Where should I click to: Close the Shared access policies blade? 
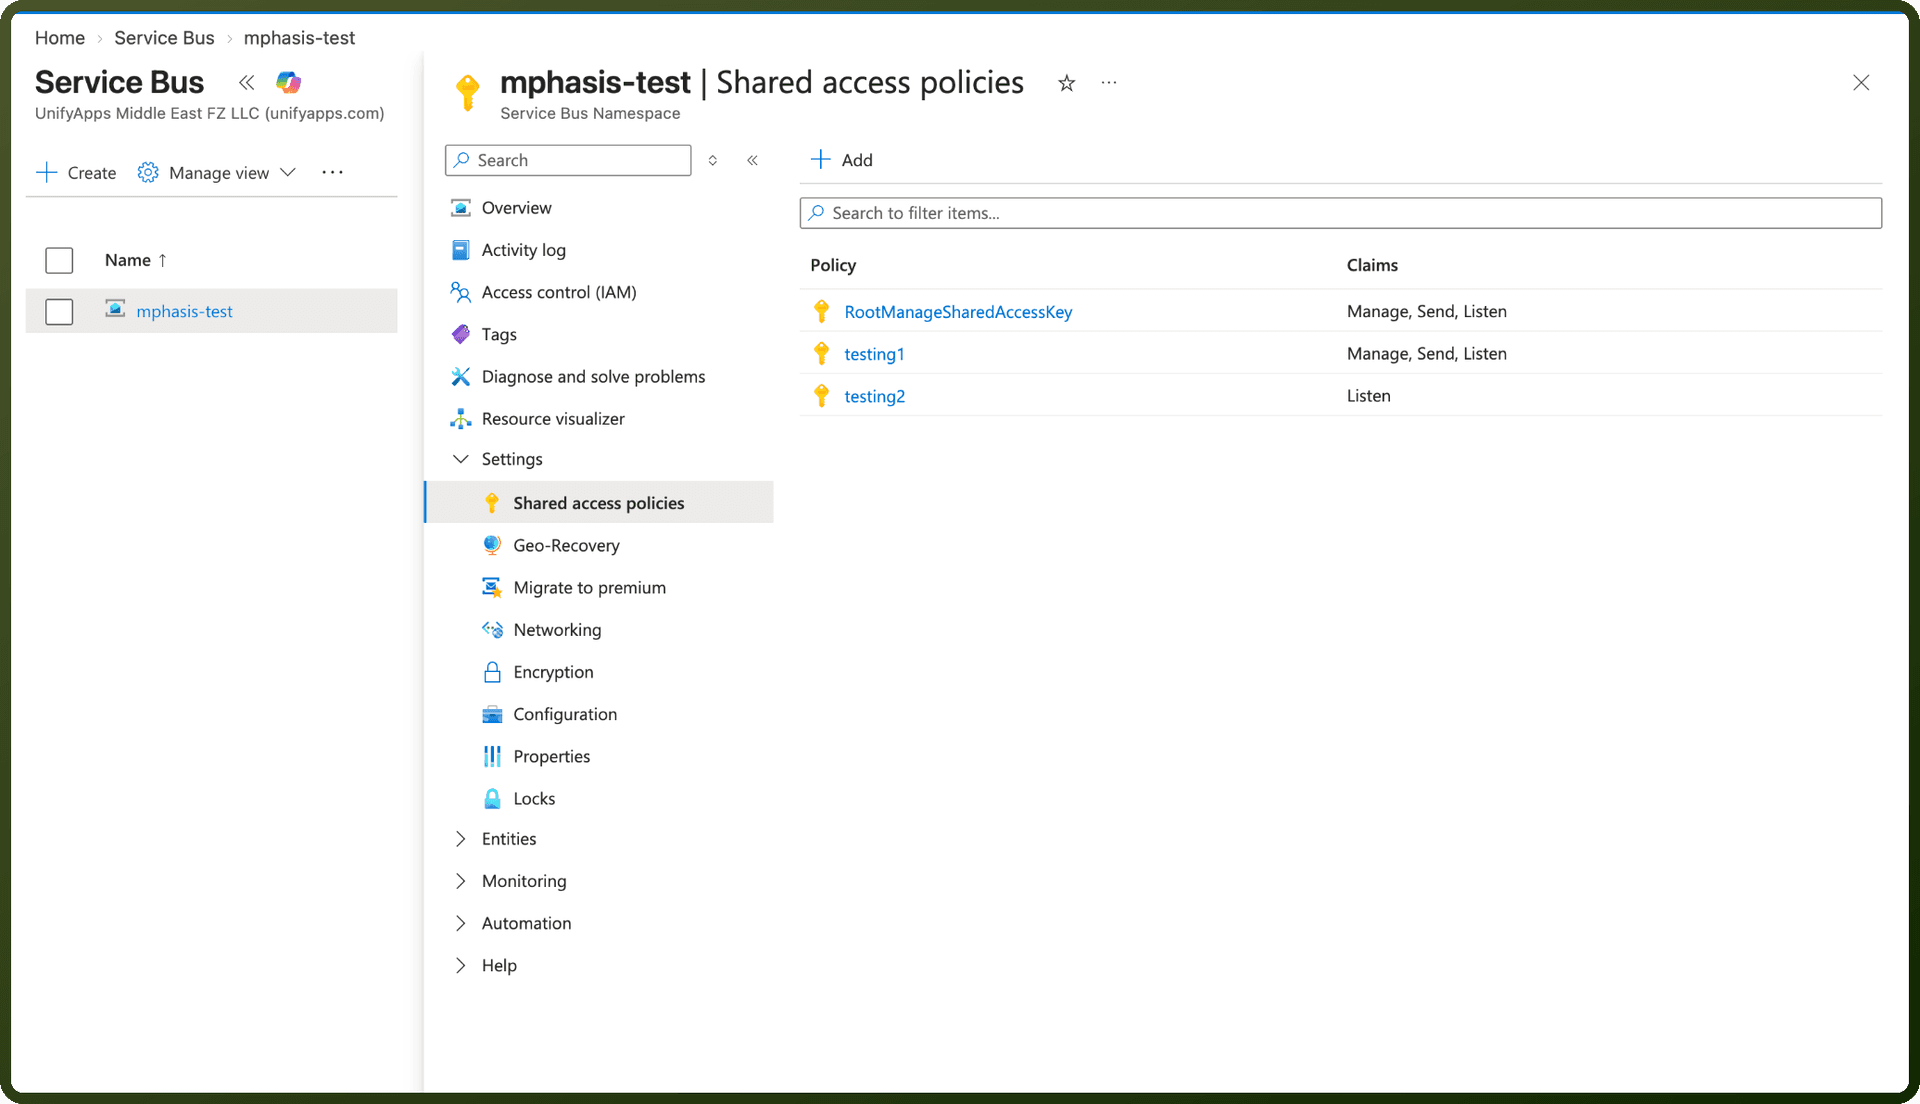(1861, 83)
